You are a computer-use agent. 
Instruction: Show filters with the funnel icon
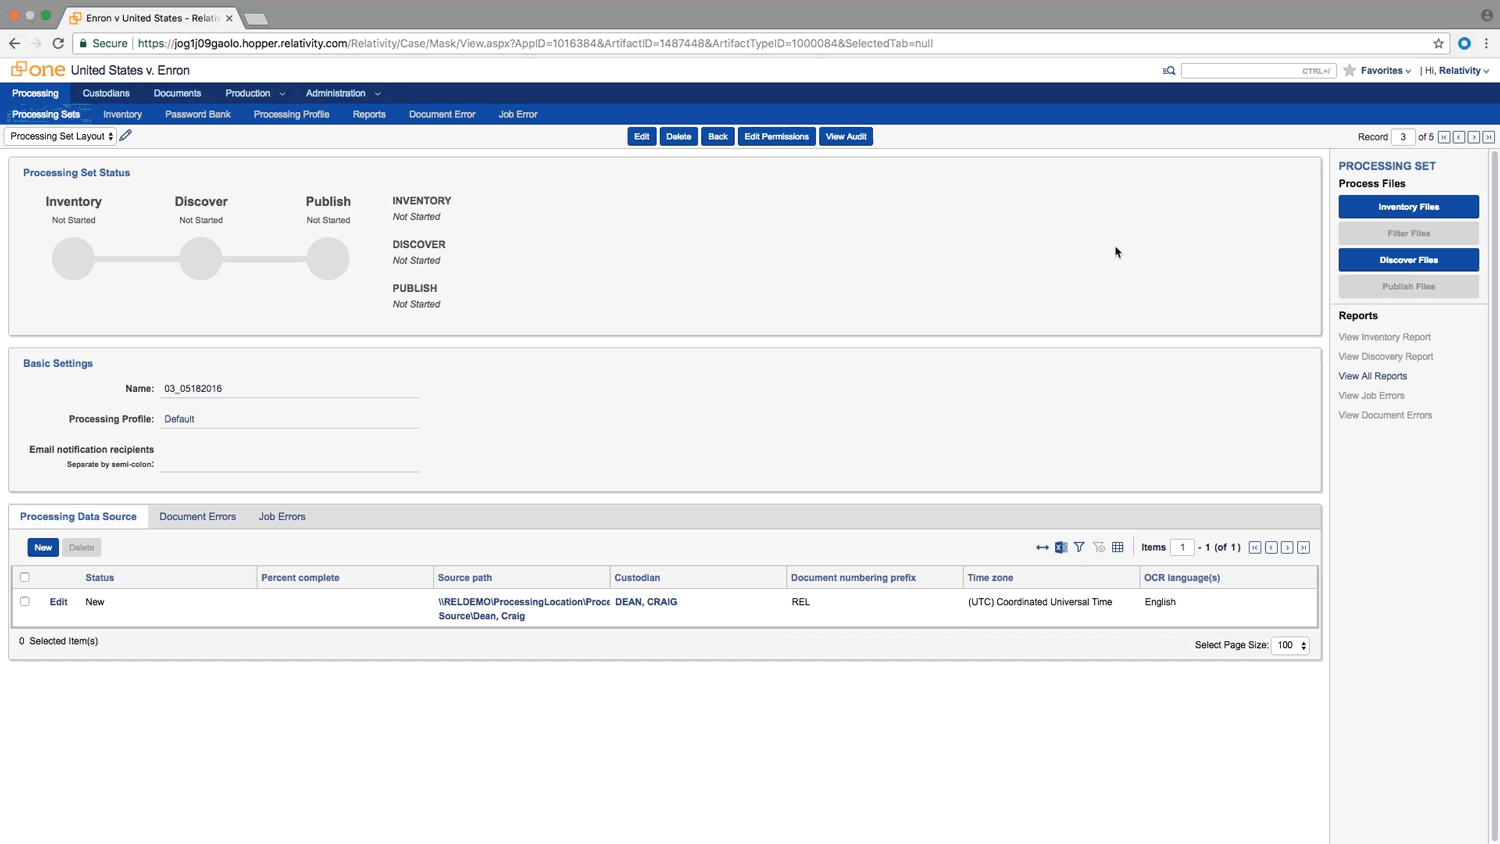(x=1079, y=547)
